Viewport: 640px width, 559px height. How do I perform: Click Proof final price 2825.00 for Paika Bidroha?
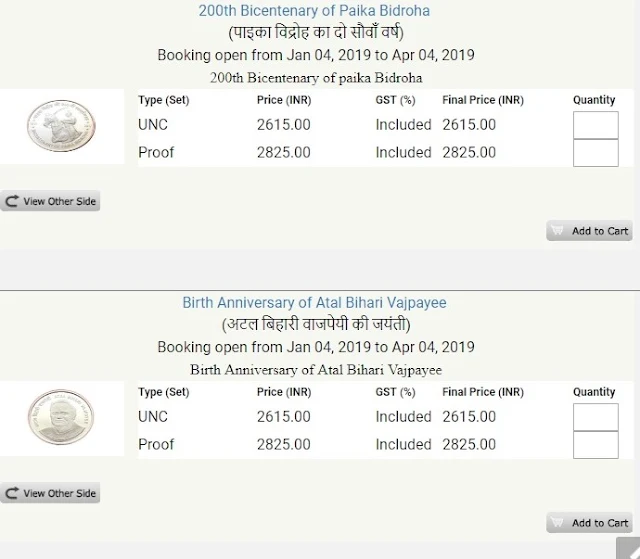(x=469, y=153)
